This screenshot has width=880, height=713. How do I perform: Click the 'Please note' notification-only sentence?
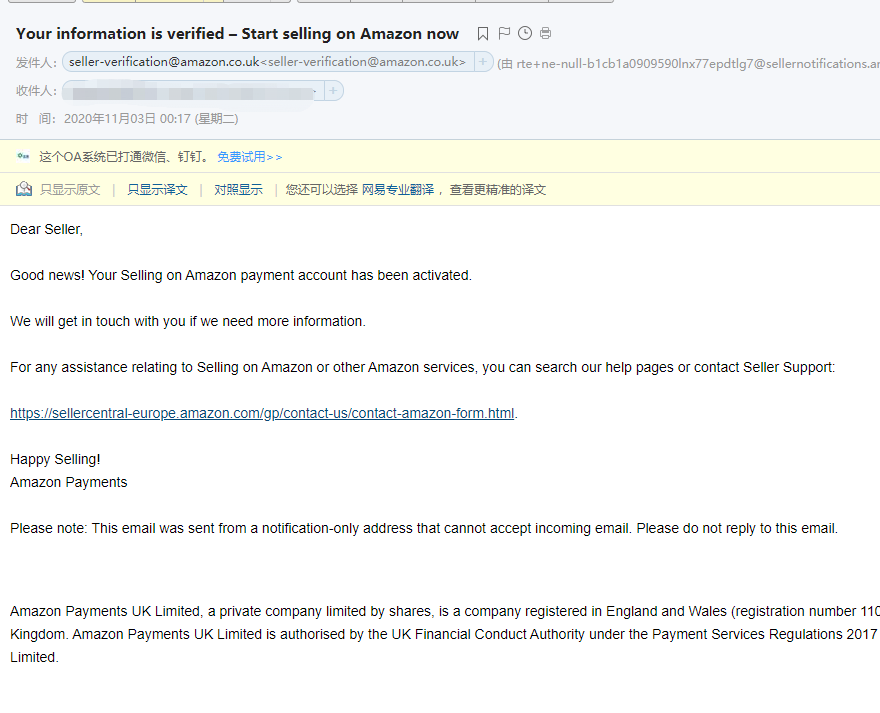(x=424, y=528)
